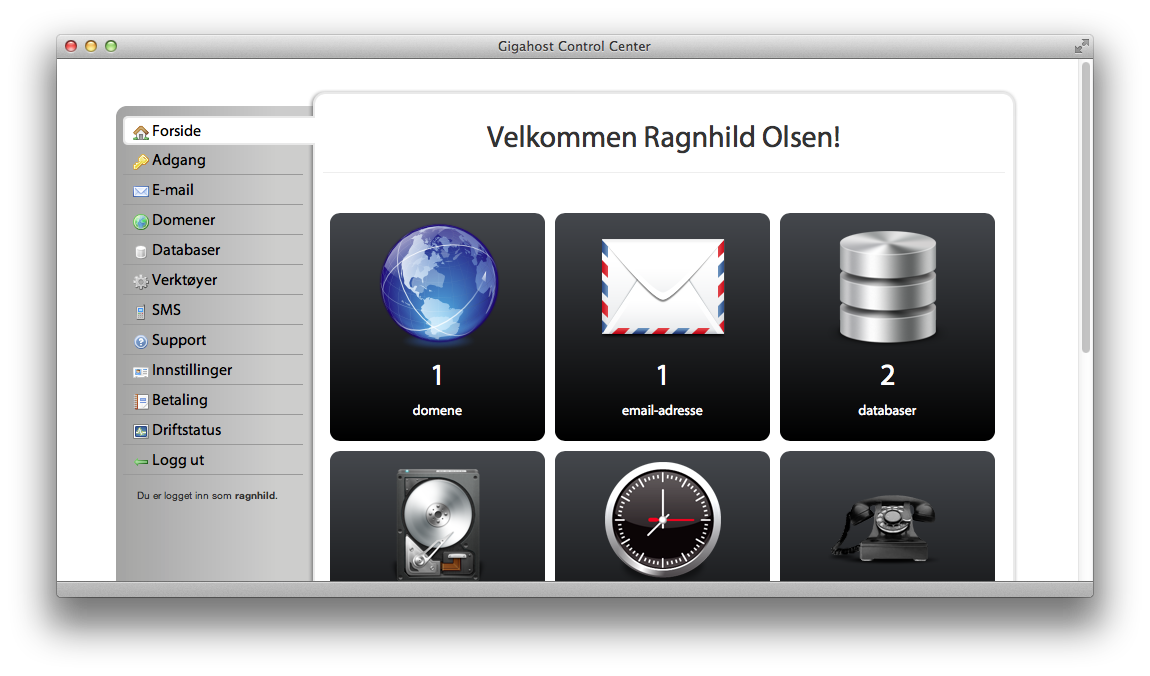
Task: Click the 'Gigahost Control Center' window title
Action: pyautogui.click(x=574, y=46)
